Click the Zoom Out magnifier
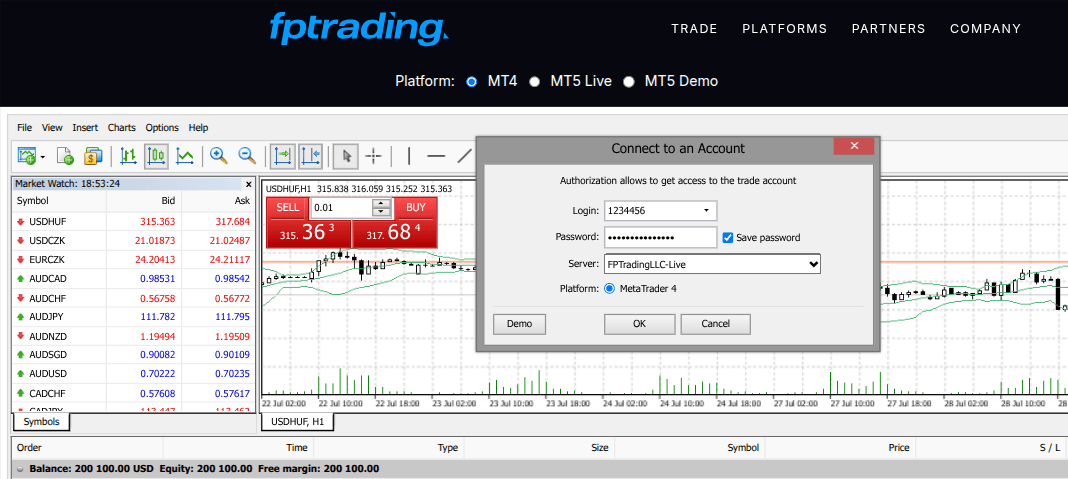The image size is (1068, 479). click(247, 156)
